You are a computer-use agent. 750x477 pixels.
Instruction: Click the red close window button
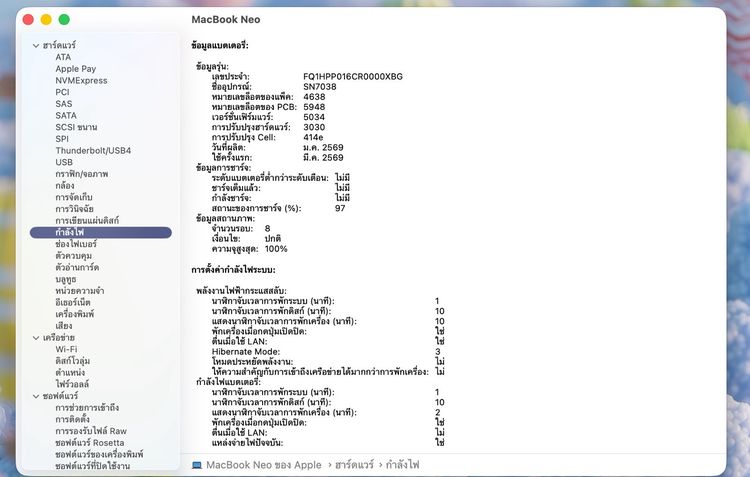pos(28,20)
